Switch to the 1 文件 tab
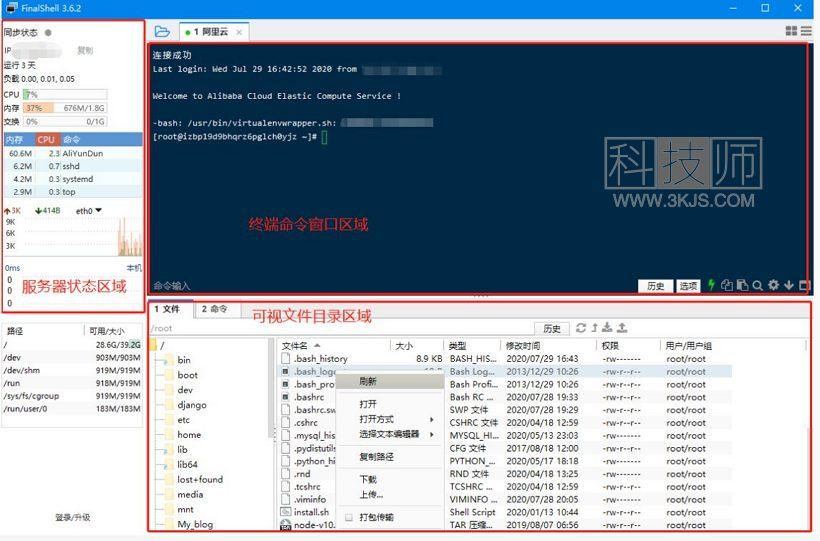This screenshot has height=541, width=820. 167,309
